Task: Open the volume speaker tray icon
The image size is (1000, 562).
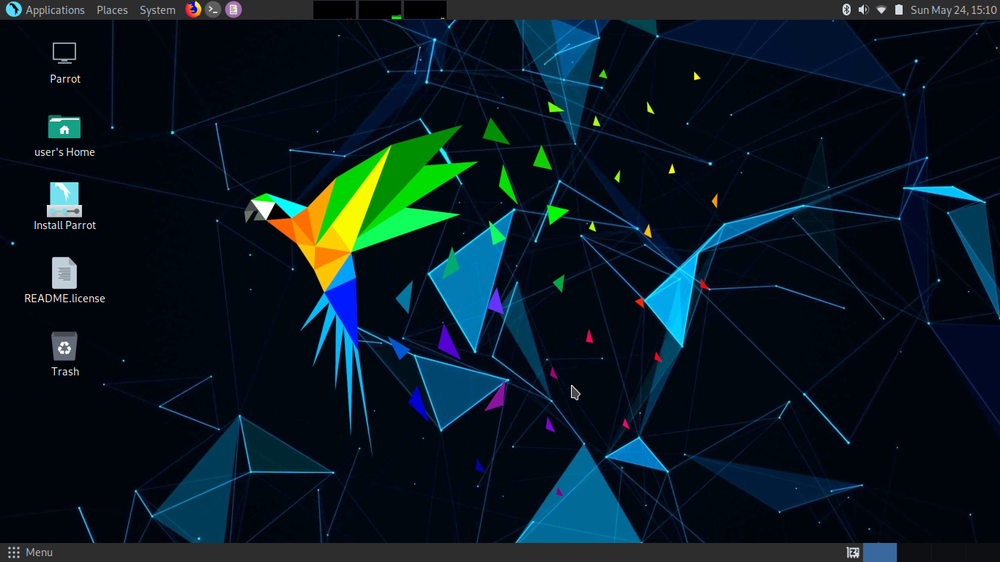Action: tap(864, 10)
